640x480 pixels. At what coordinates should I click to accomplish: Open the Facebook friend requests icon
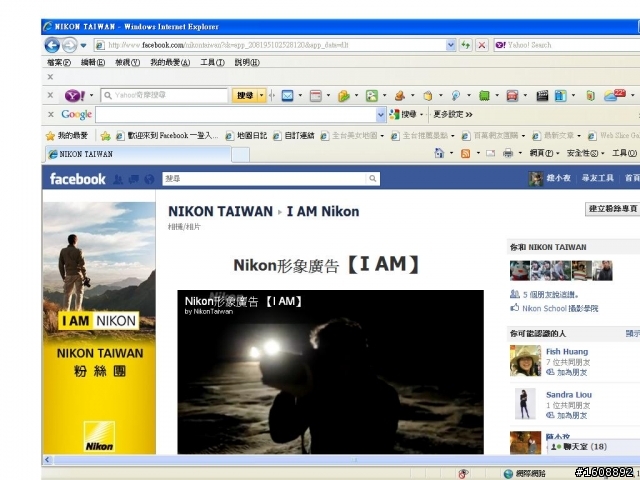point(118,179)
